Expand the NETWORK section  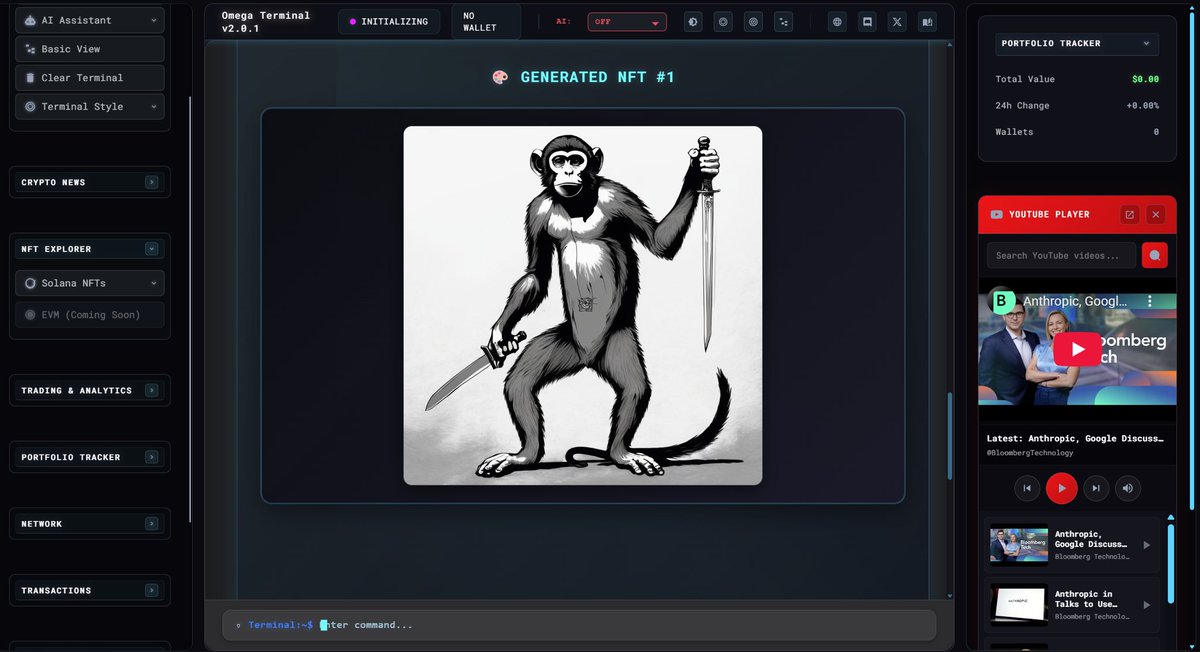pos(90,524)
